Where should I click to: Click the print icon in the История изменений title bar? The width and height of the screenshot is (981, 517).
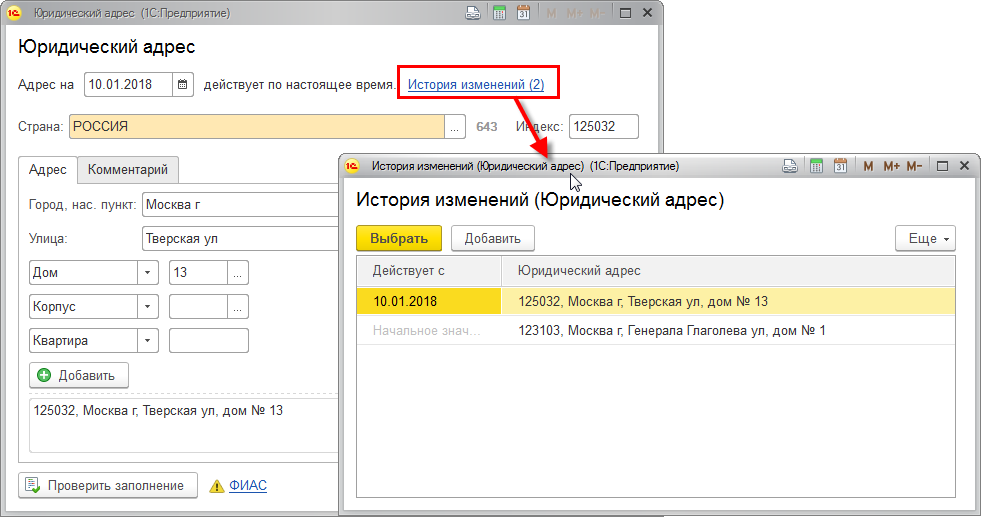[790, 165]
